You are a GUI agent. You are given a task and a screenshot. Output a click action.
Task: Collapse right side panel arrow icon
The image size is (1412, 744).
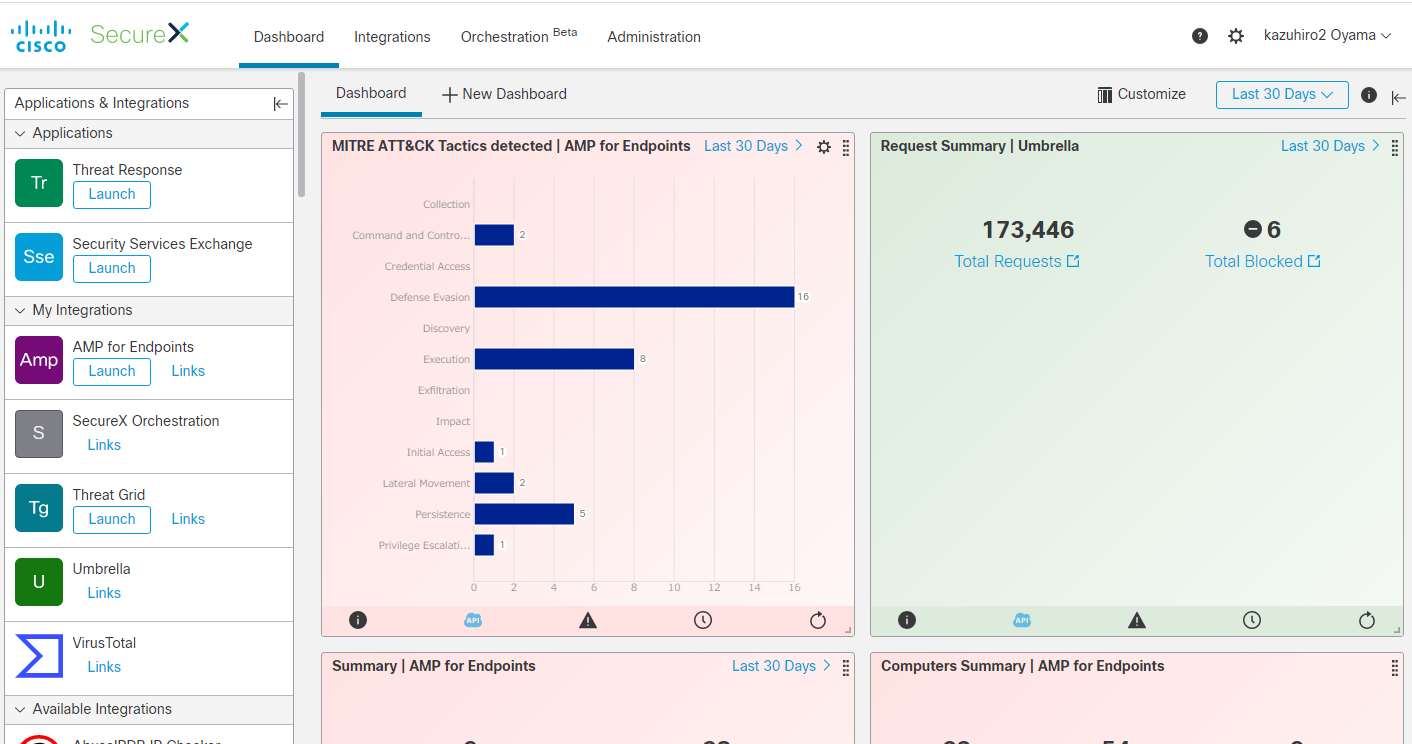pyautogui.click(x=1399, y=97)
